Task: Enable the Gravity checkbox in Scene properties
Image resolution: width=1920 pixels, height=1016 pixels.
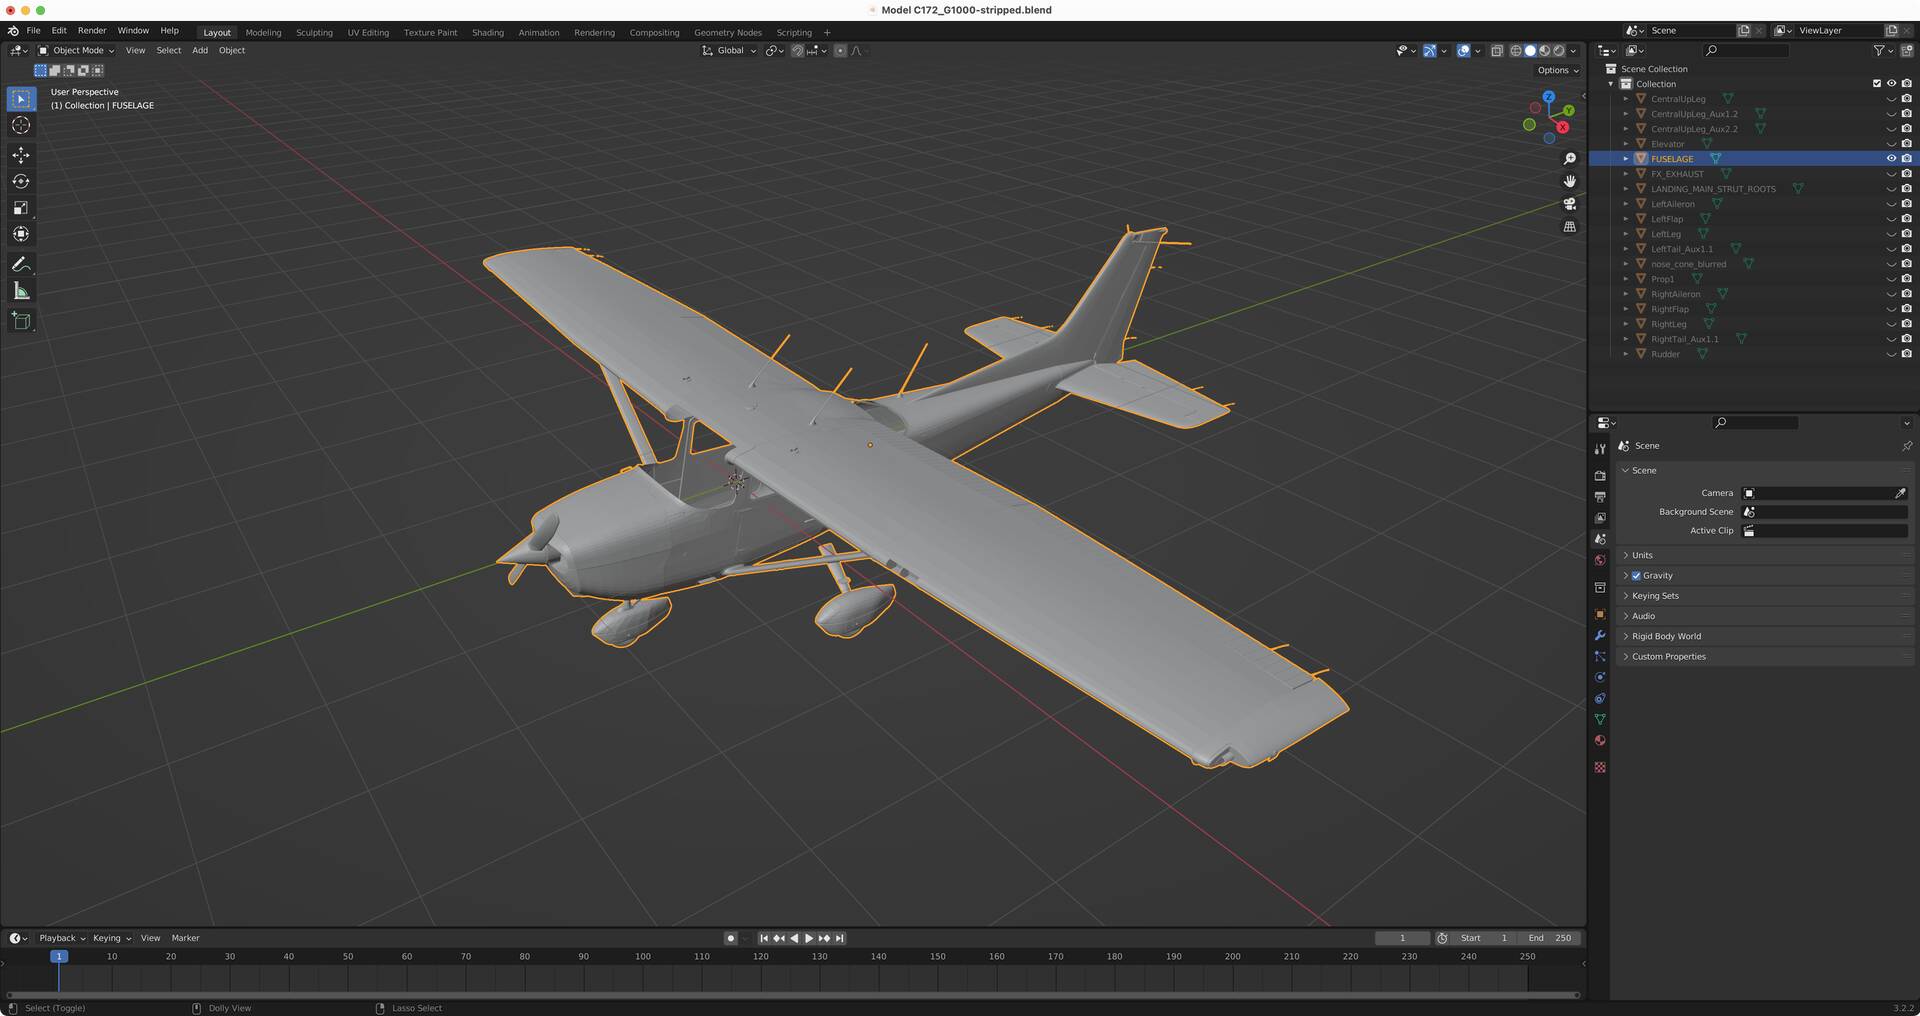Action: point(1636,575)
